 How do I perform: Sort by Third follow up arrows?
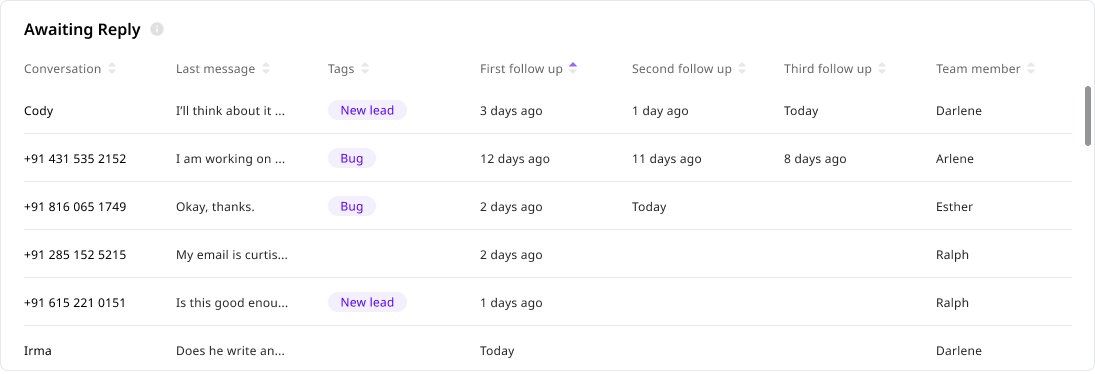(x=881, y=68)
